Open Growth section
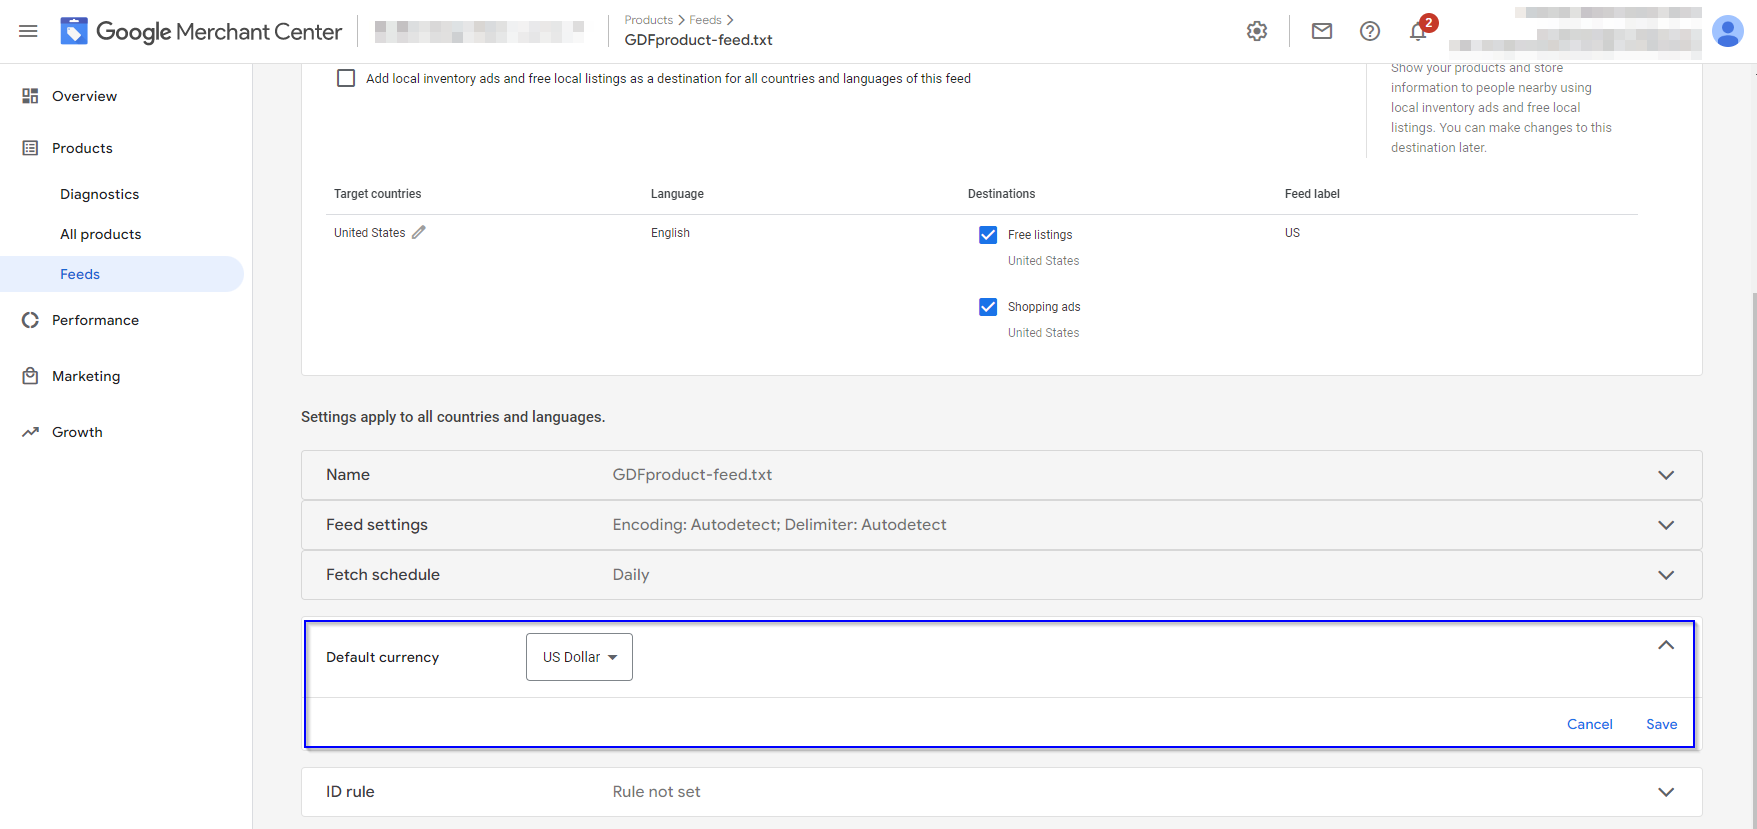Screen dimensions: 1757x829 [x=77, y=432]
